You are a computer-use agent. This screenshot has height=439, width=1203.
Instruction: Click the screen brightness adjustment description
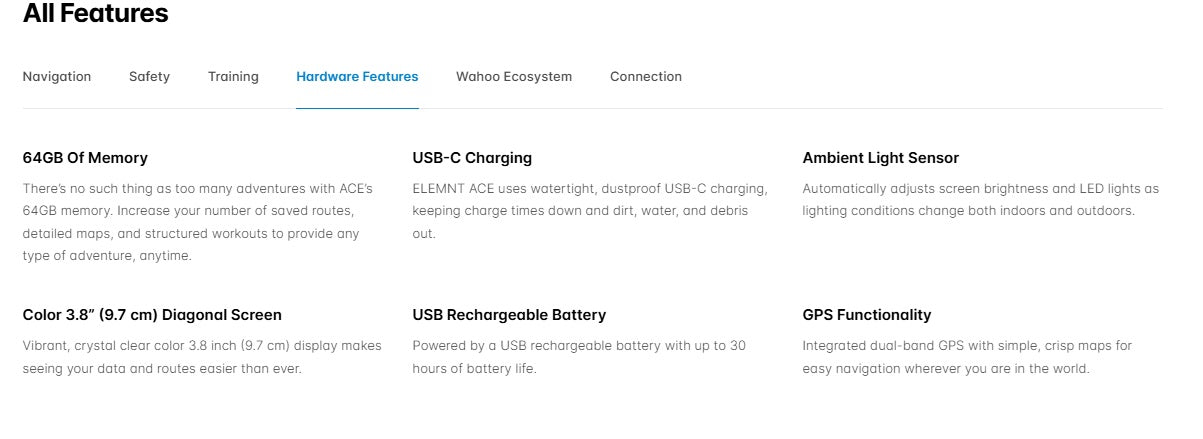pos(980,199)
